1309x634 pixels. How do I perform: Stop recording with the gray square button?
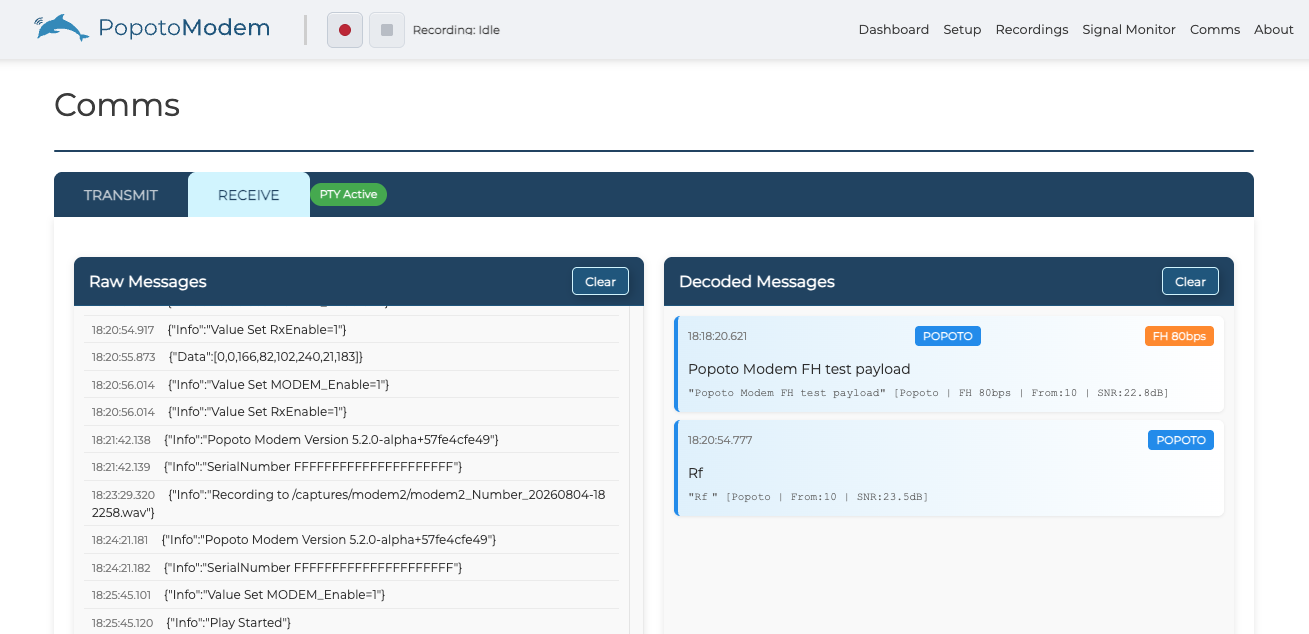coord(387,30)
